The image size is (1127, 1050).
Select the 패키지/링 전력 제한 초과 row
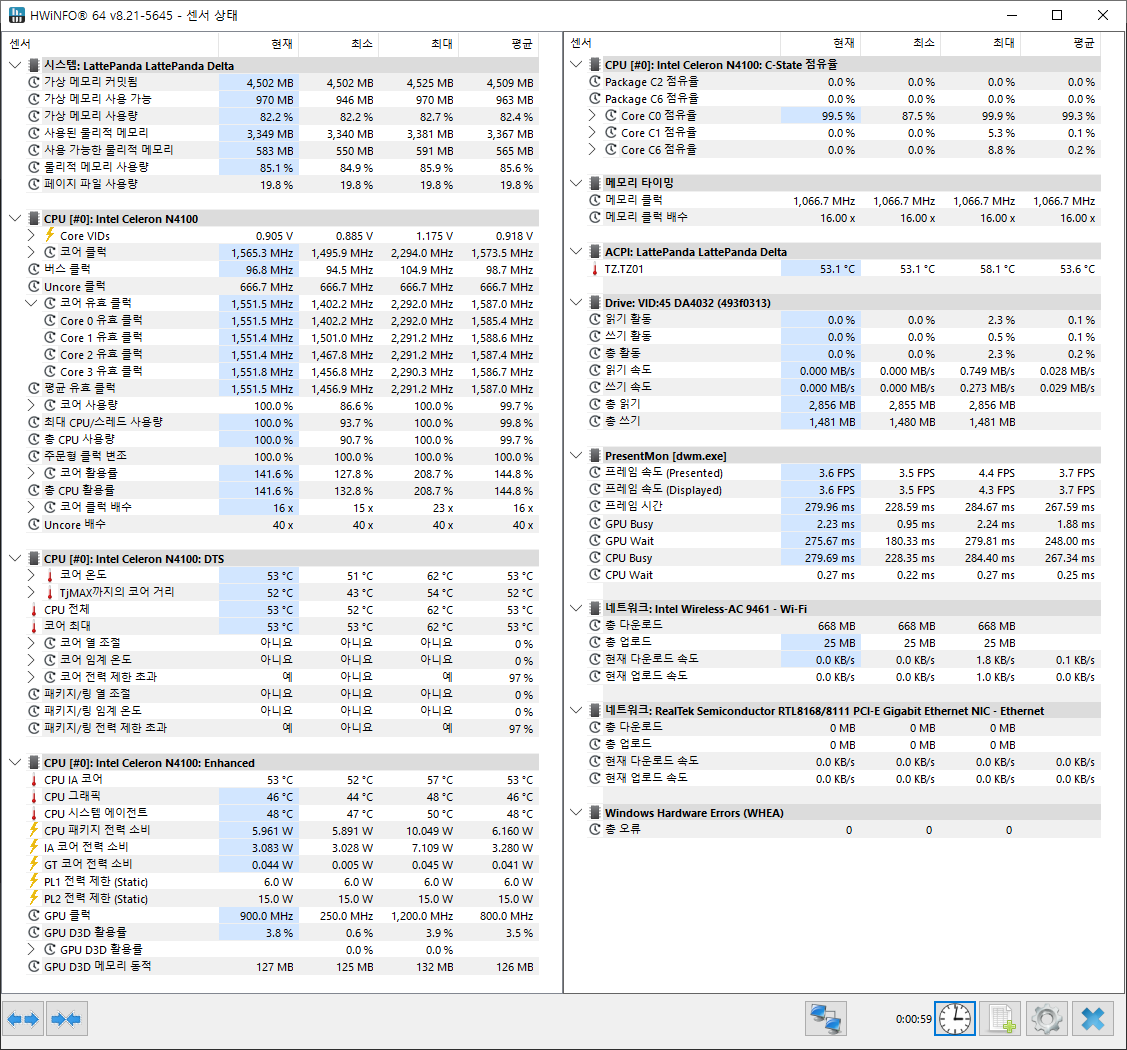[x=283, y=728]
